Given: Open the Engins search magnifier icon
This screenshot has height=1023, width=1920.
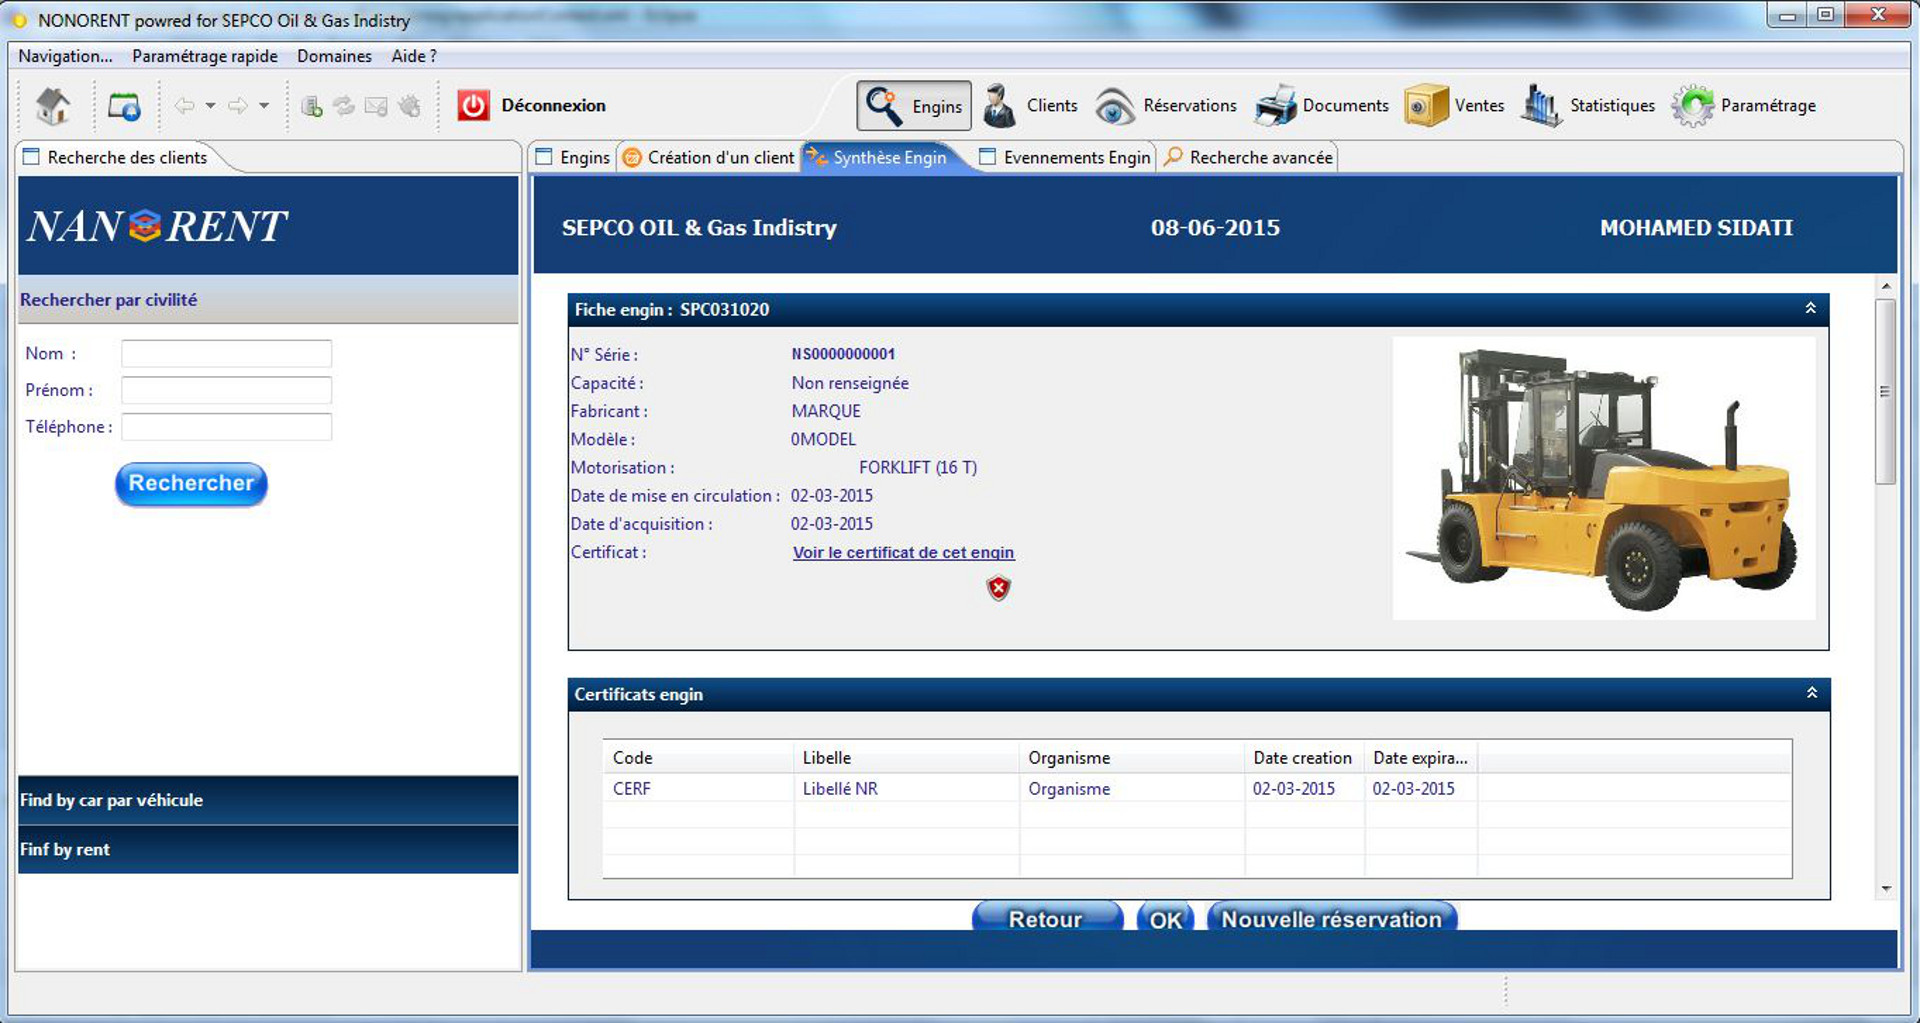Looking at the screenshot, I should click(883, 106).
